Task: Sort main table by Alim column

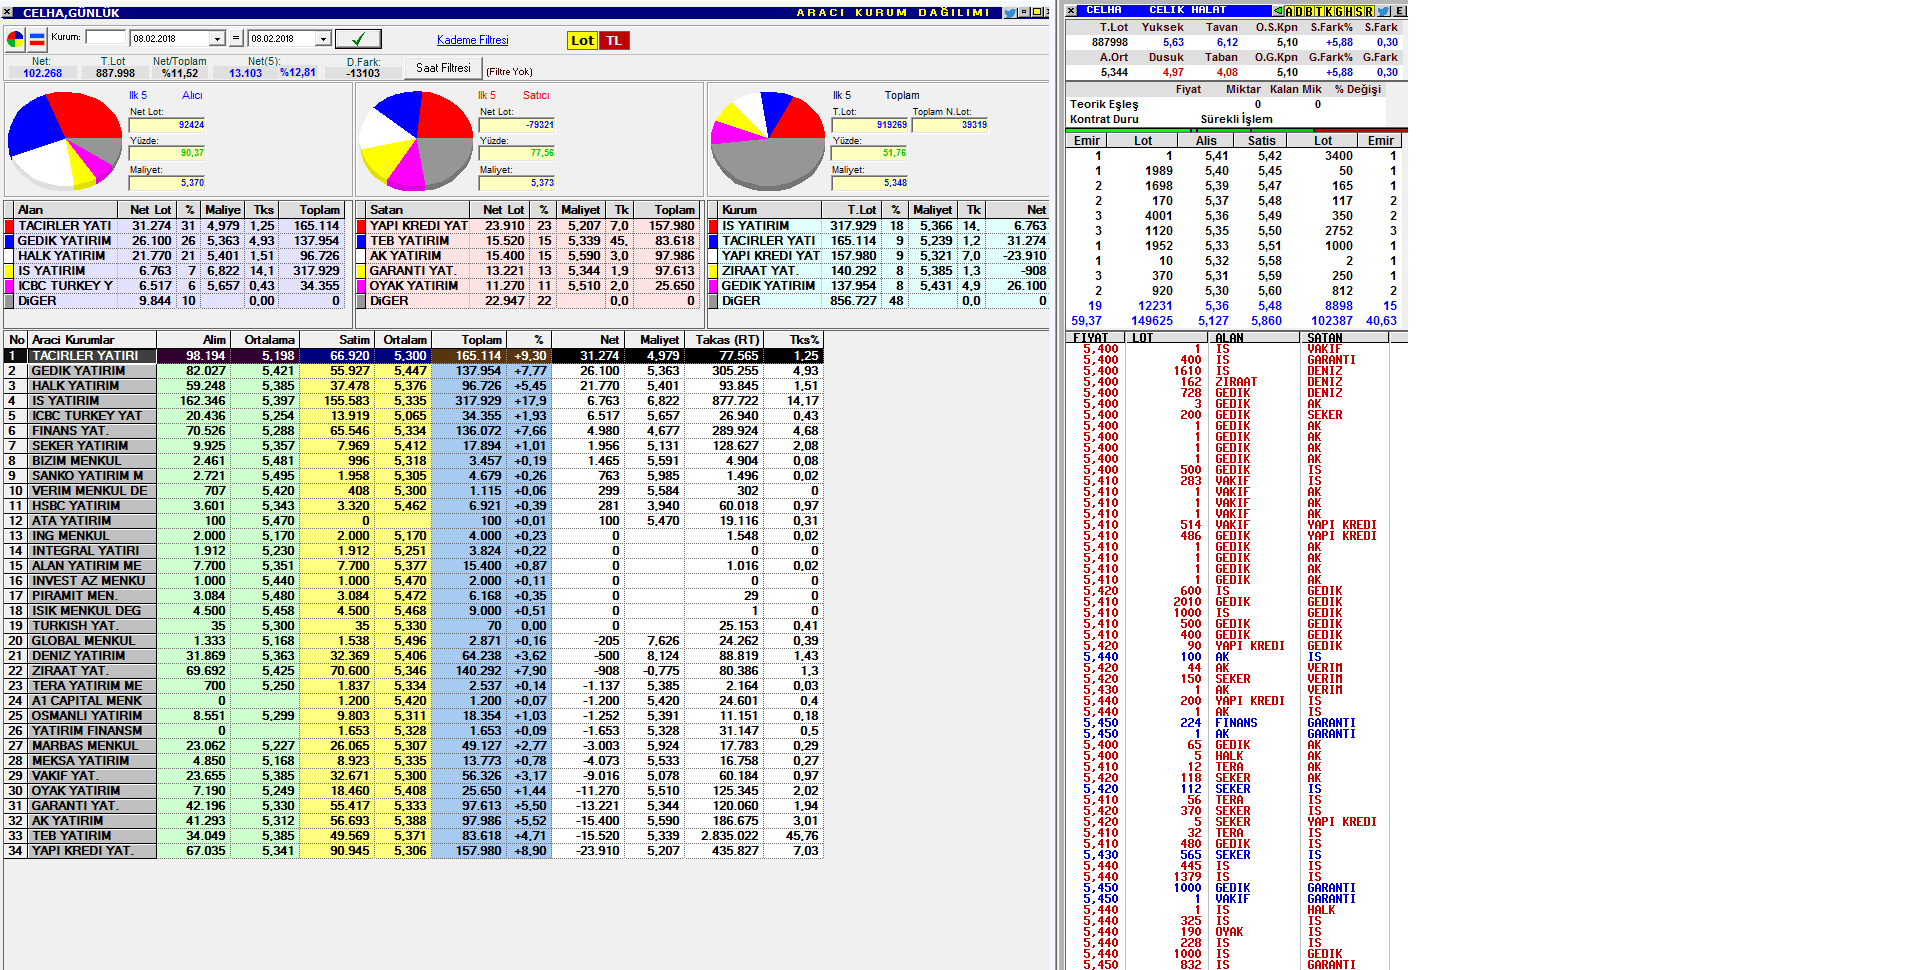Action: [x=193, y=340]
